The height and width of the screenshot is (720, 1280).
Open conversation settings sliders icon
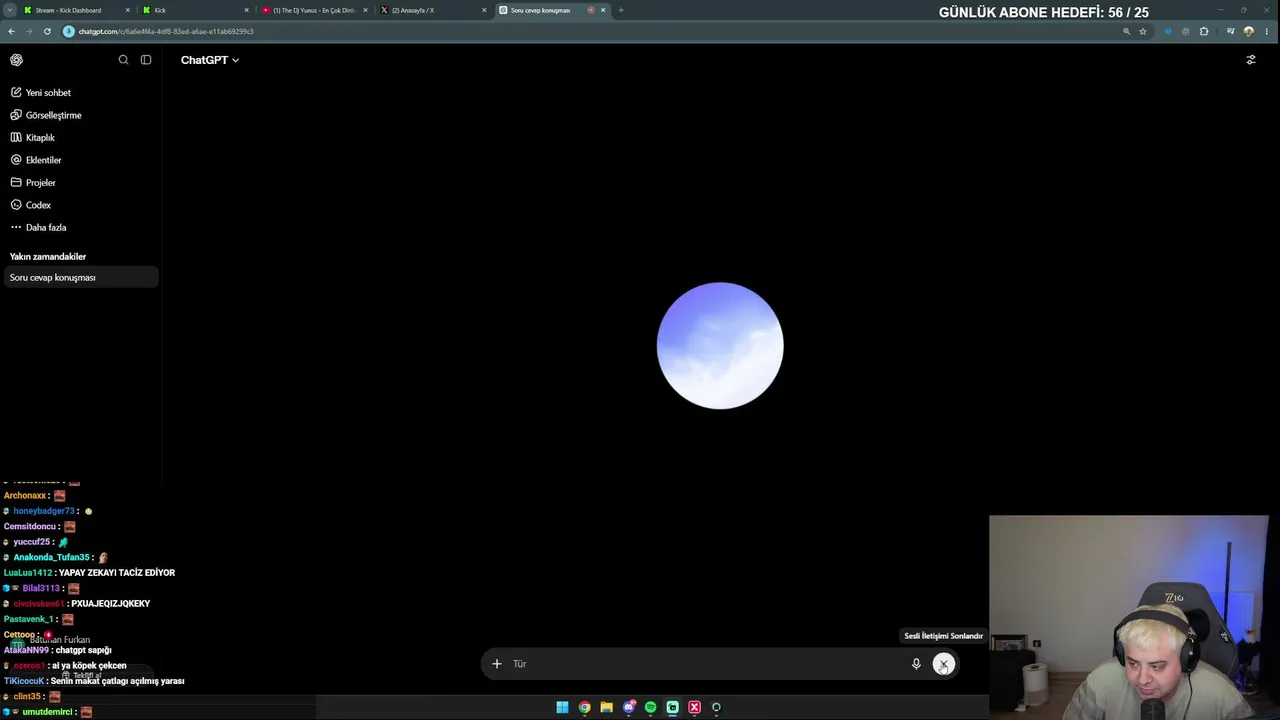(1250, 60)
